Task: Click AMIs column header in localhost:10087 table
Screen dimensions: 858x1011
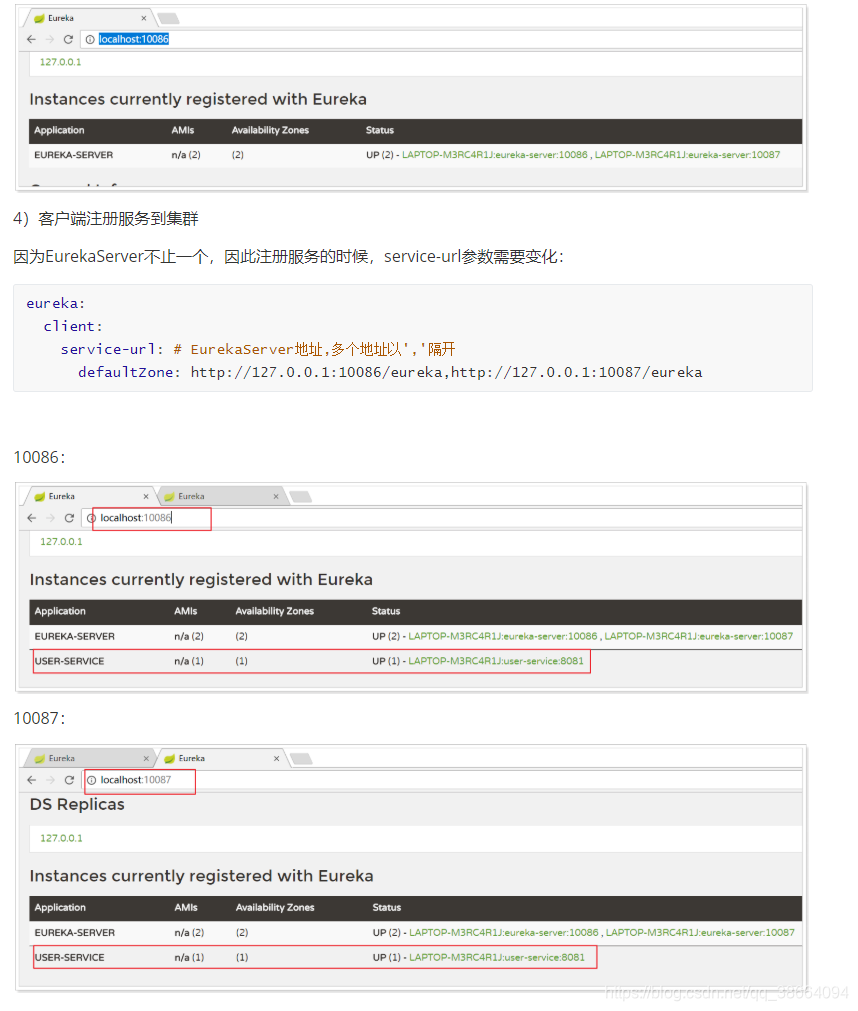Action: click(186, 908)
